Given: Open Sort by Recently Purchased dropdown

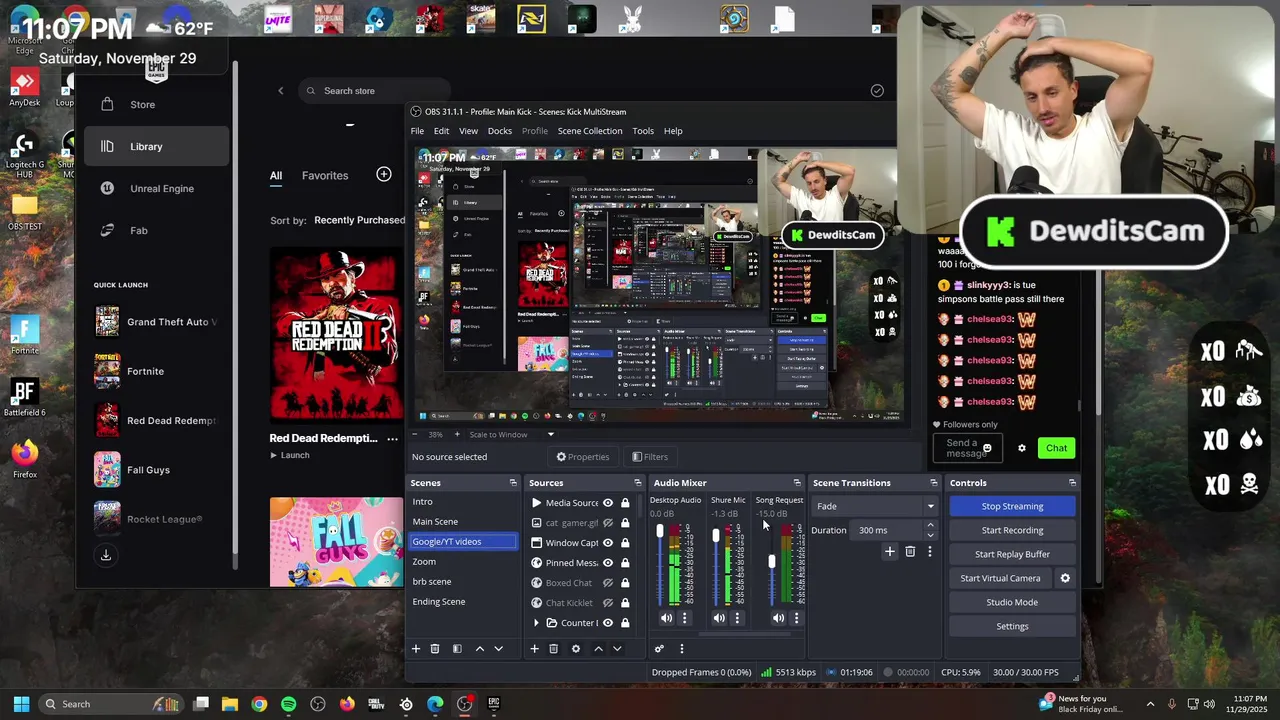Looking at the screenshot, I should click(x=359, y=220).
